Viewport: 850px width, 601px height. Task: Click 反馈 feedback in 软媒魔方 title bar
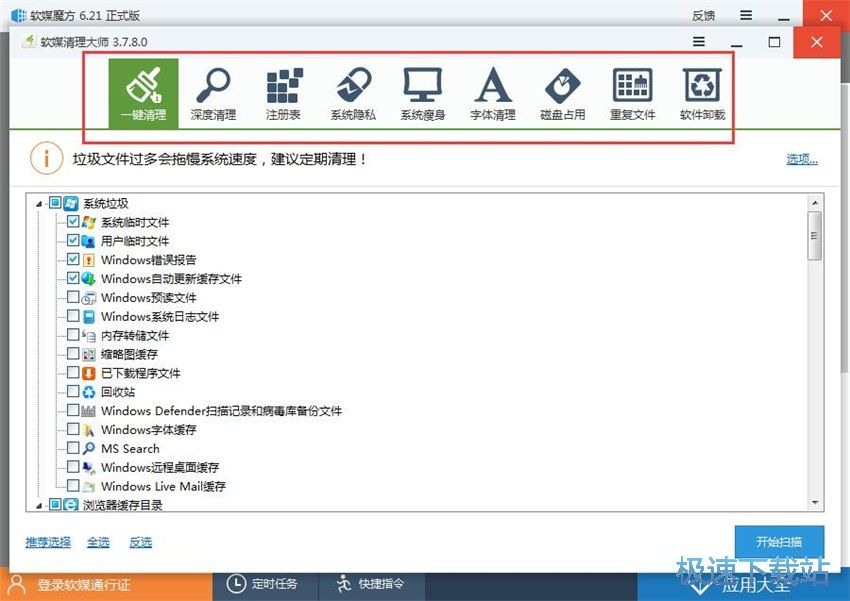[704, 16]
